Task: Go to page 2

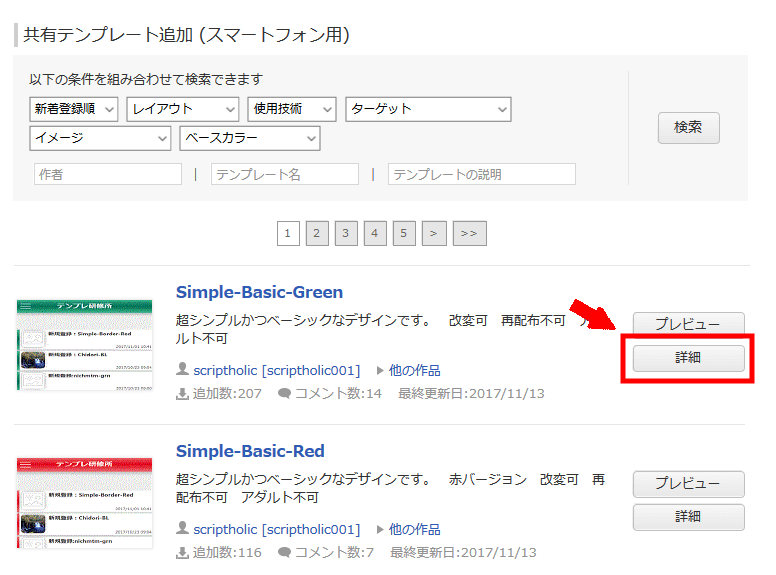Action: click(317, 234)
